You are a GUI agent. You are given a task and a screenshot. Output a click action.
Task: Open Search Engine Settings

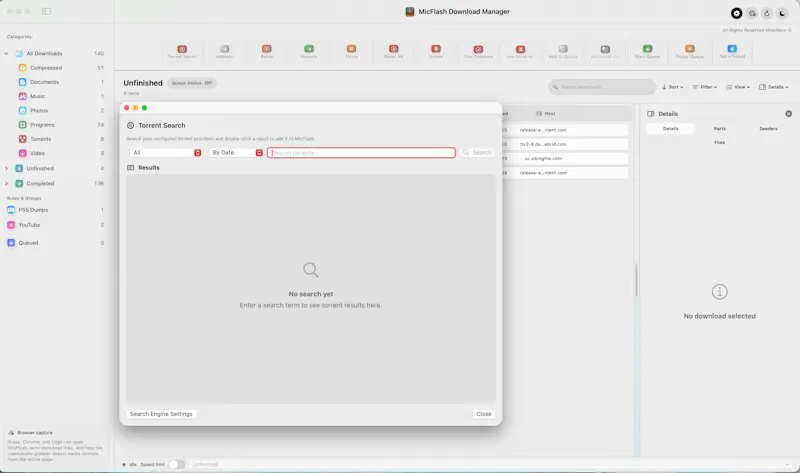point(161,414)
